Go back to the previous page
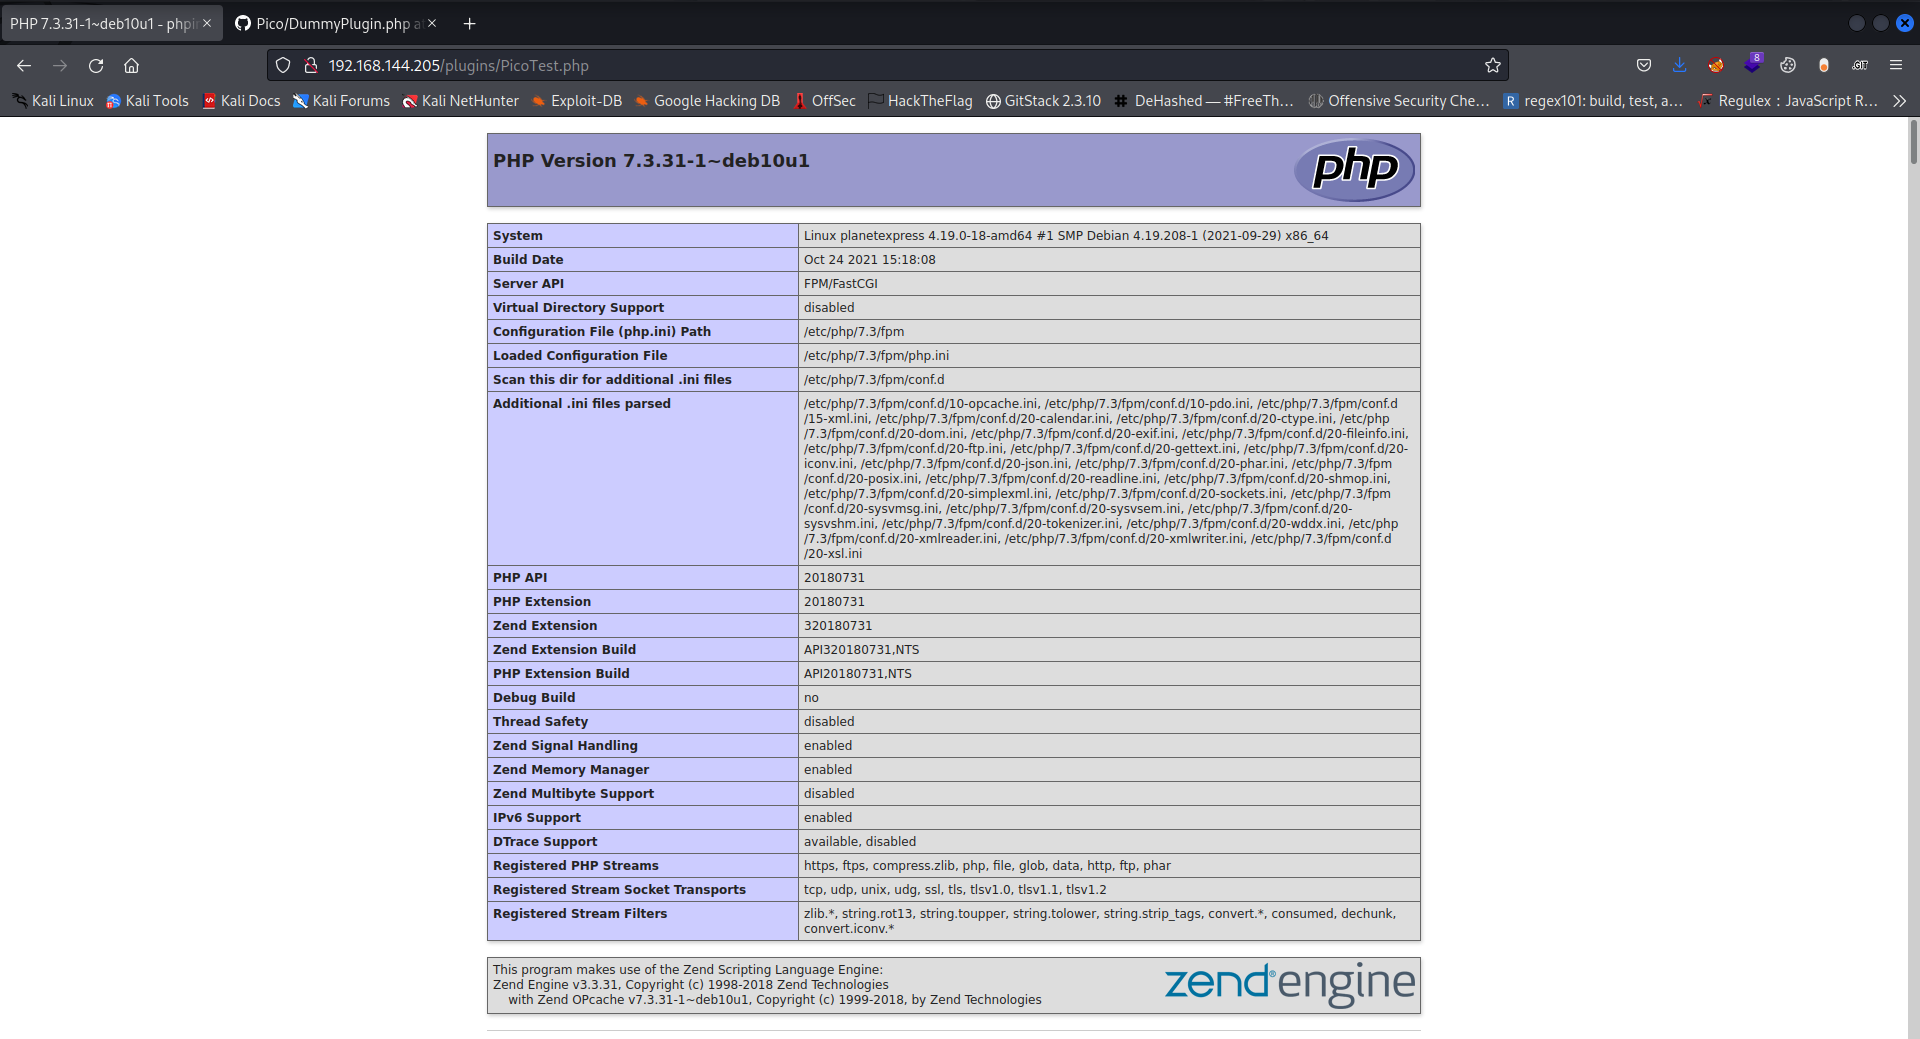1920x1039 pixels. [x=24, y=65]
